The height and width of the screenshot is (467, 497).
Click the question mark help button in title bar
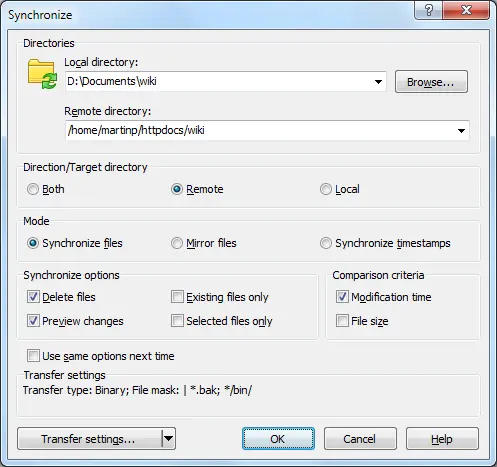pyautogui.click(x=429, y=10)
